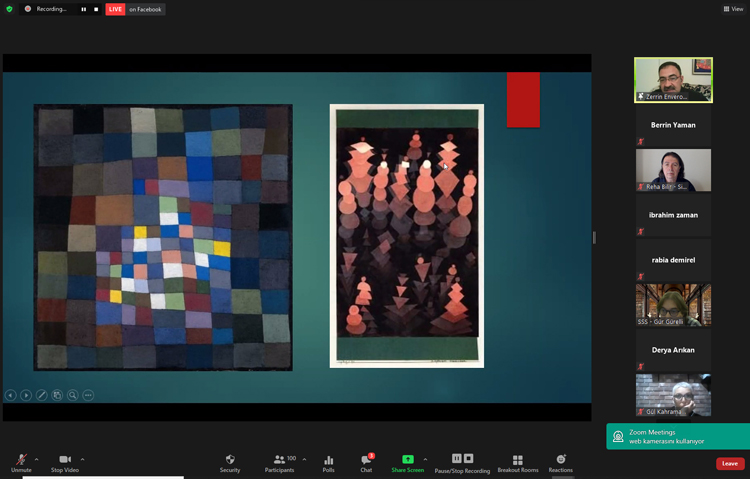Open the Security options

230,462
